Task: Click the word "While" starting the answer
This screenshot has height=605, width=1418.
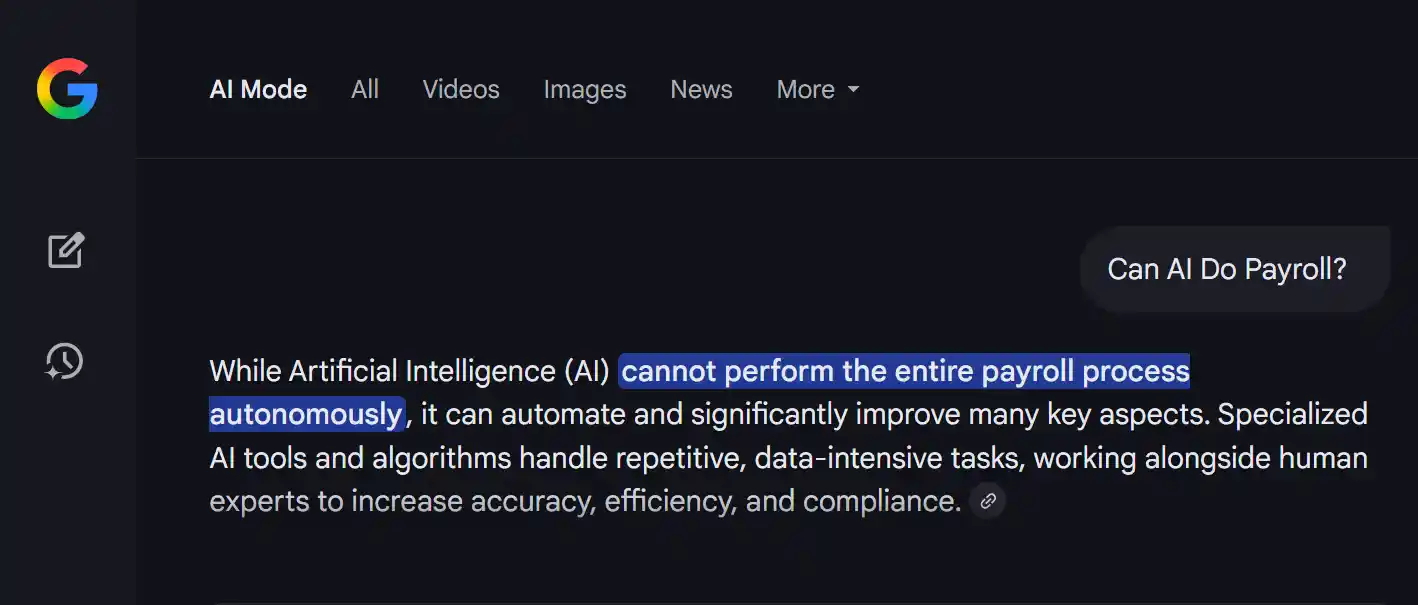Action: coord(245,371)
